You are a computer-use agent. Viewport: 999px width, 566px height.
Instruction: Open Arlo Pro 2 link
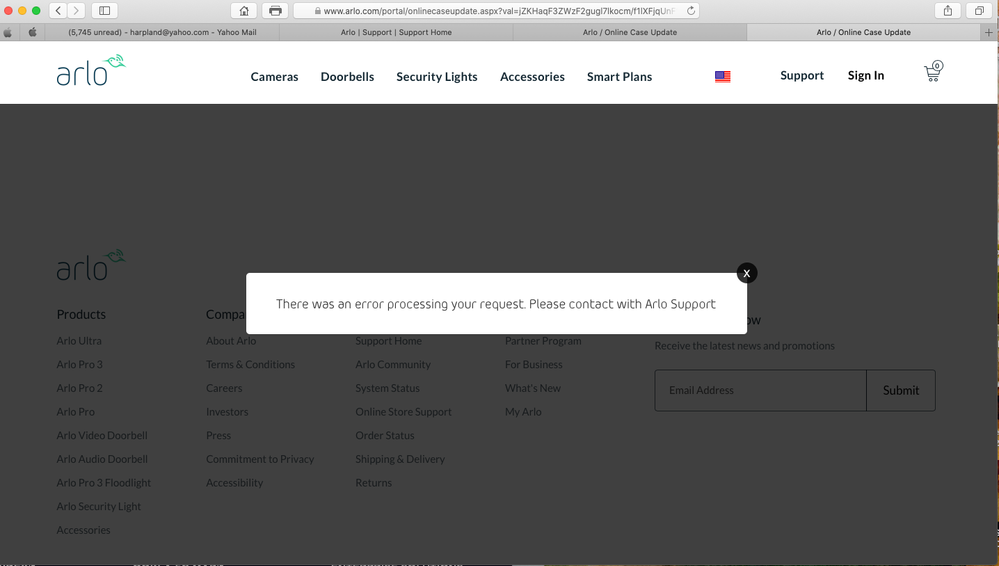click(80, 388)
